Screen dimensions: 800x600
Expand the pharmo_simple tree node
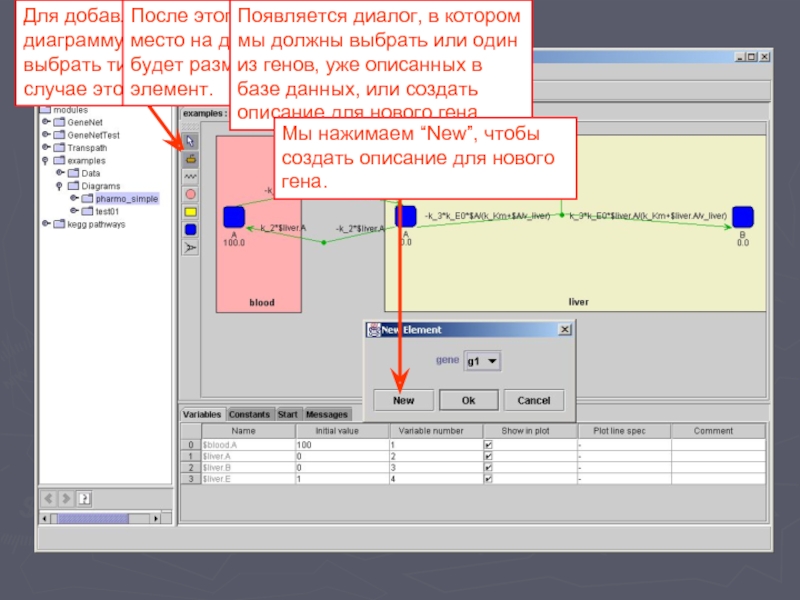(74, 198)
